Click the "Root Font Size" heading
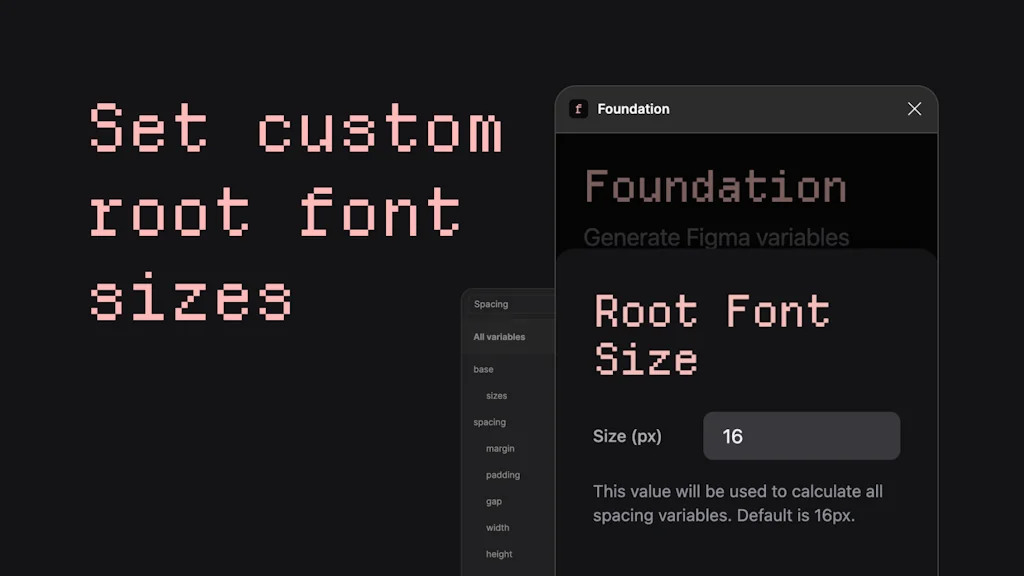 (x=712, y=335)
